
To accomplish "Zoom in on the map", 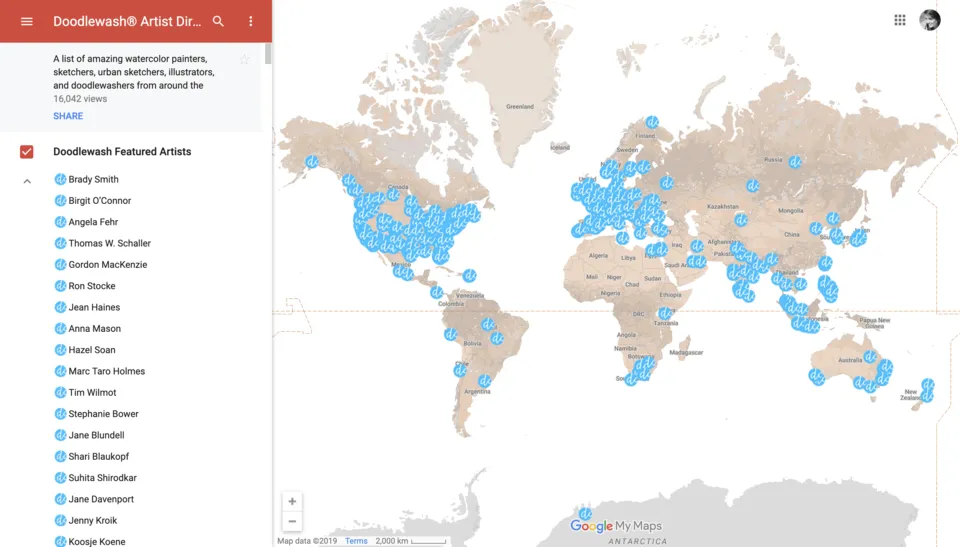I will pyautogui.click(x=292, y=501).
